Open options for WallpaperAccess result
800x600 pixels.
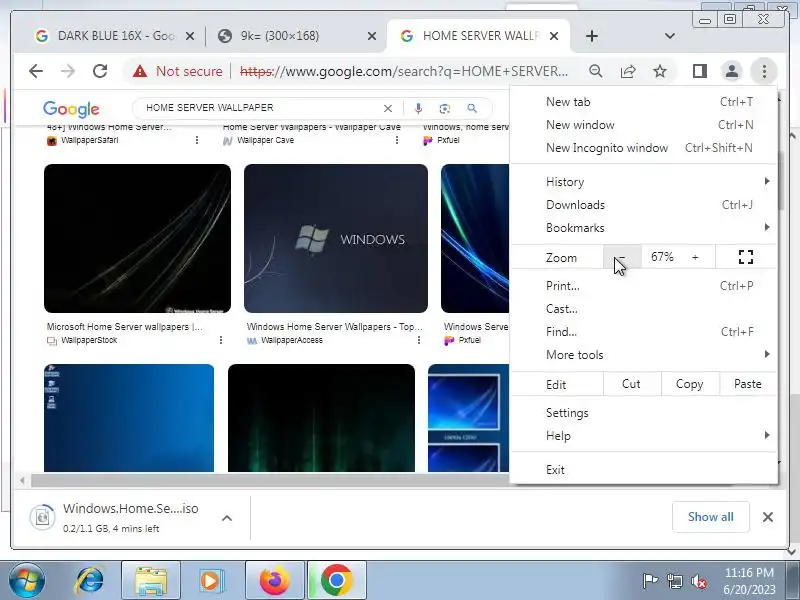click(x=419, y=340)
